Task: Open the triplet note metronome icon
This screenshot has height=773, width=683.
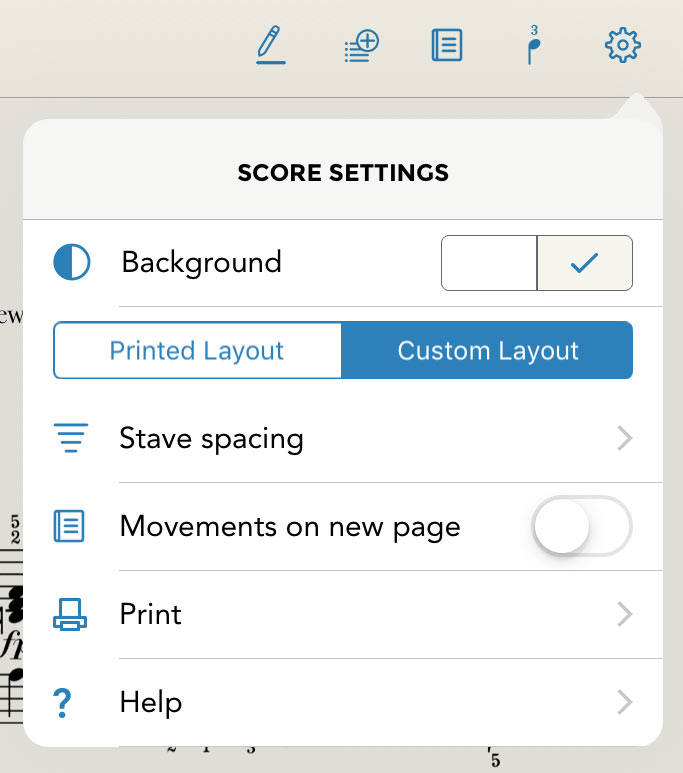Action: click(x=534, y=47)
